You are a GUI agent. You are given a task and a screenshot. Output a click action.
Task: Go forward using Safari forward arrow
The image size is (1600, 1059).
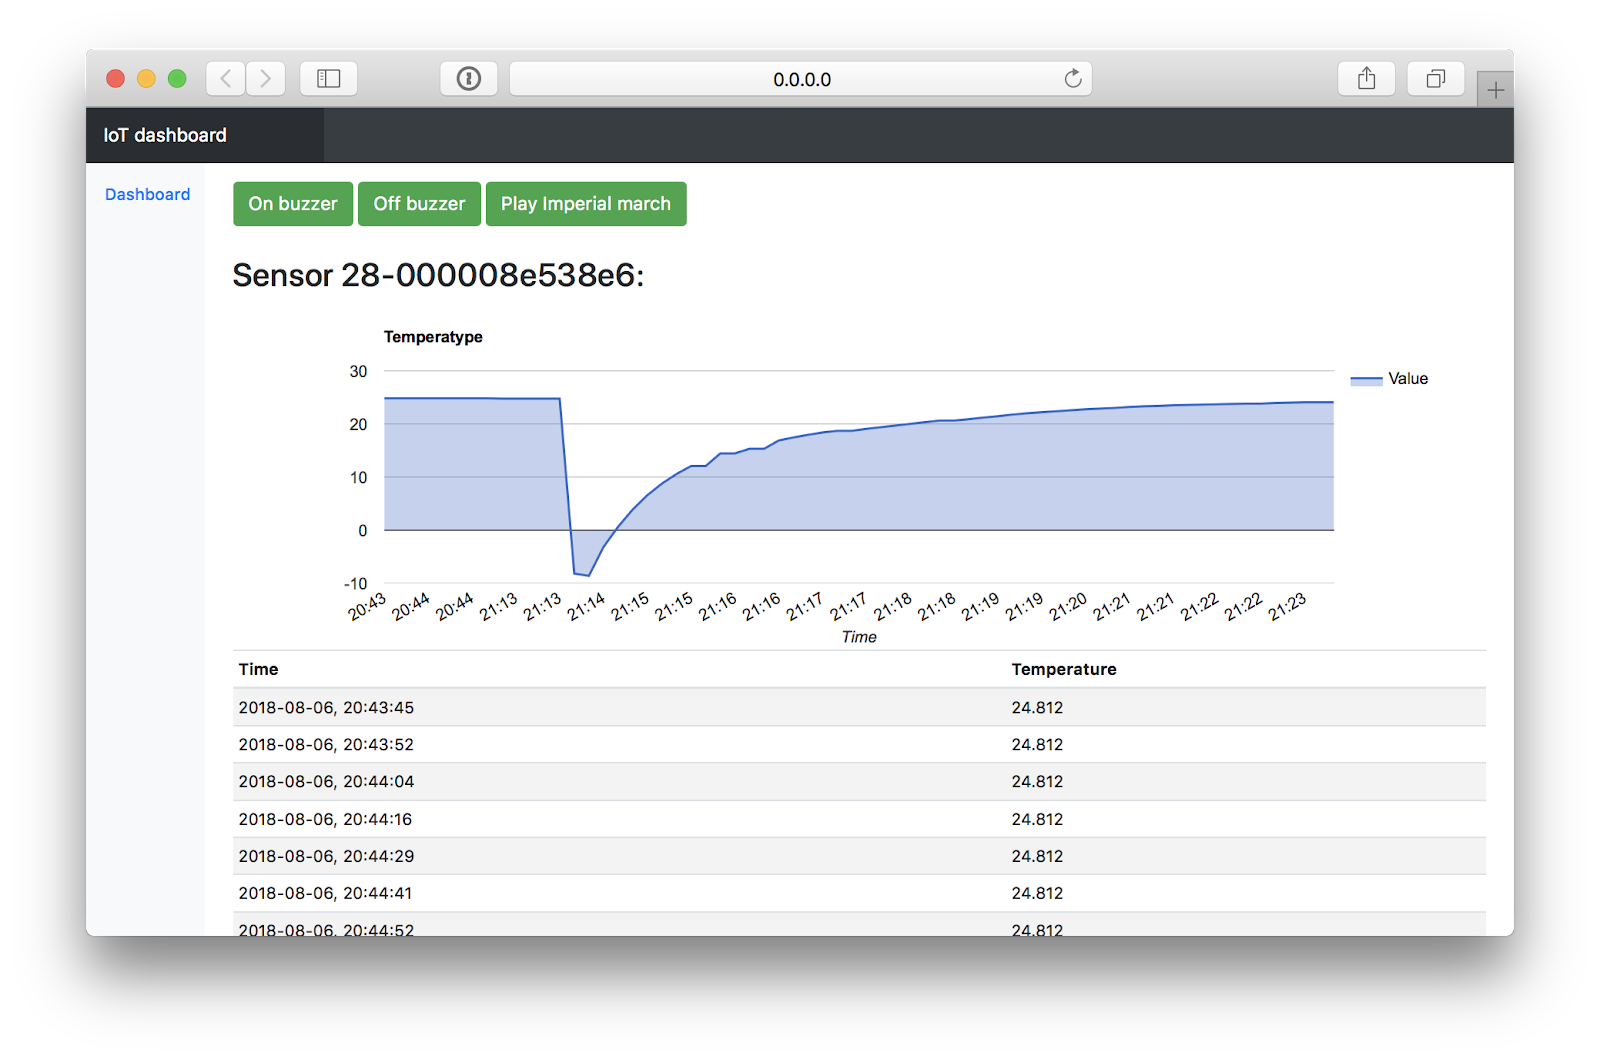pos(266,78)
